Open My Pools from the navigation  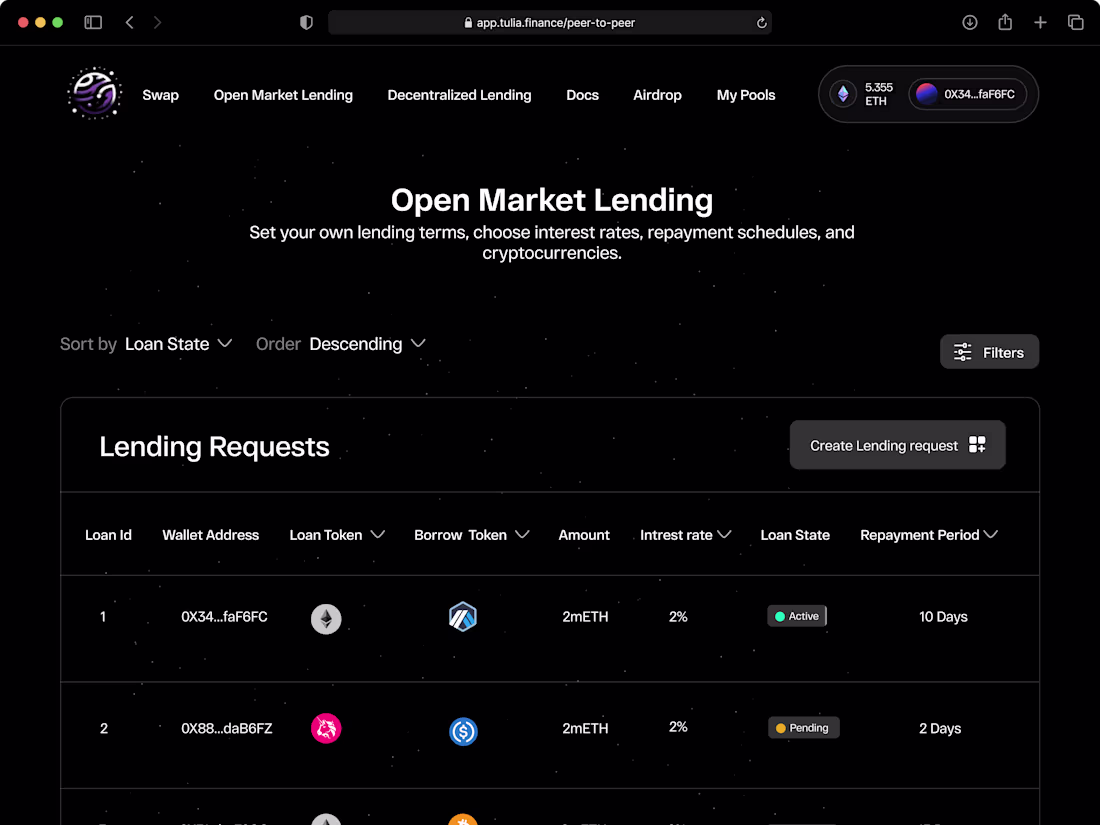(745, 95)
